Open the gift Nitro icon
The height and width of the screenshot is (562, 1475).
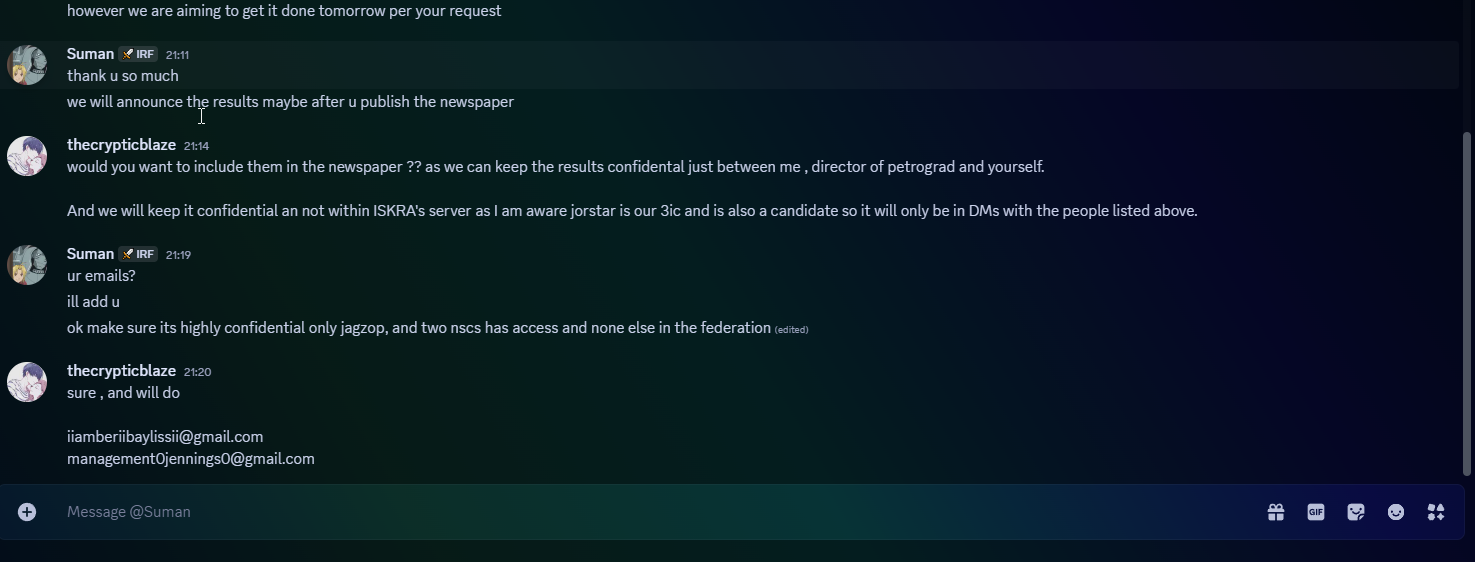coord(1276,512)
